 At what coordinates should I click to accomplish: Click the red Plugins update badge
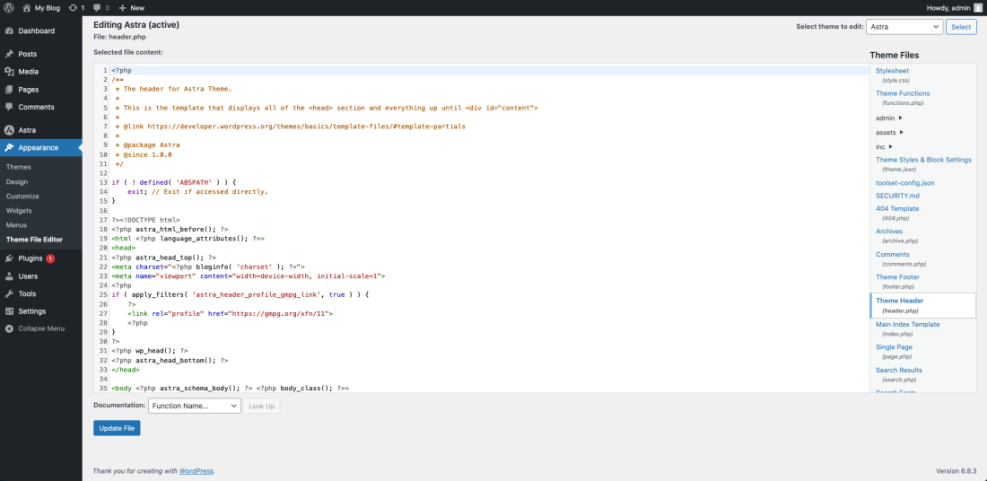point(50,258)
